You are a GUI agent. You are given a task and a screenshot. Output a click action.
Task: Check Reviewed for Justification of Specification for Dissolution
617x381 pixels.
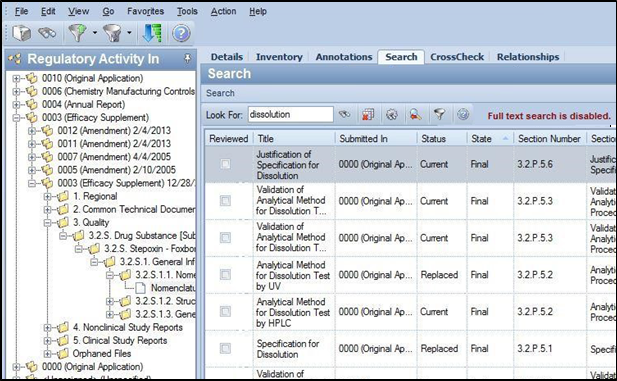point(225,164)
